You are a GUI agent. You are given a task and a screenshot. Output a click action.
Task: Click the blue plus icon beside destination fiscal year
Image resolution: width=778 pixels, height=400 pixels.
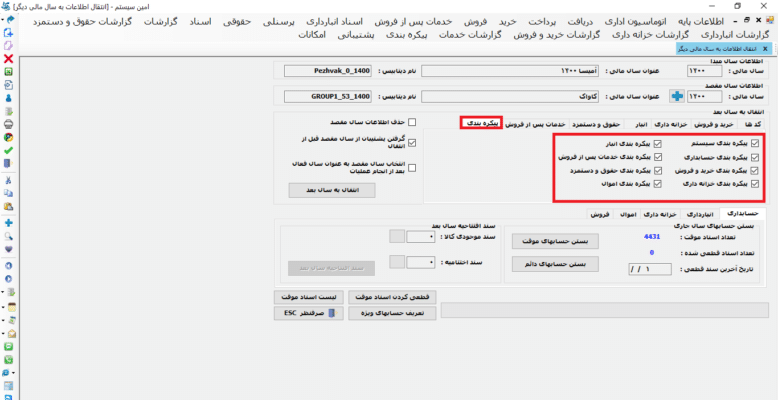tap(675, 96)
